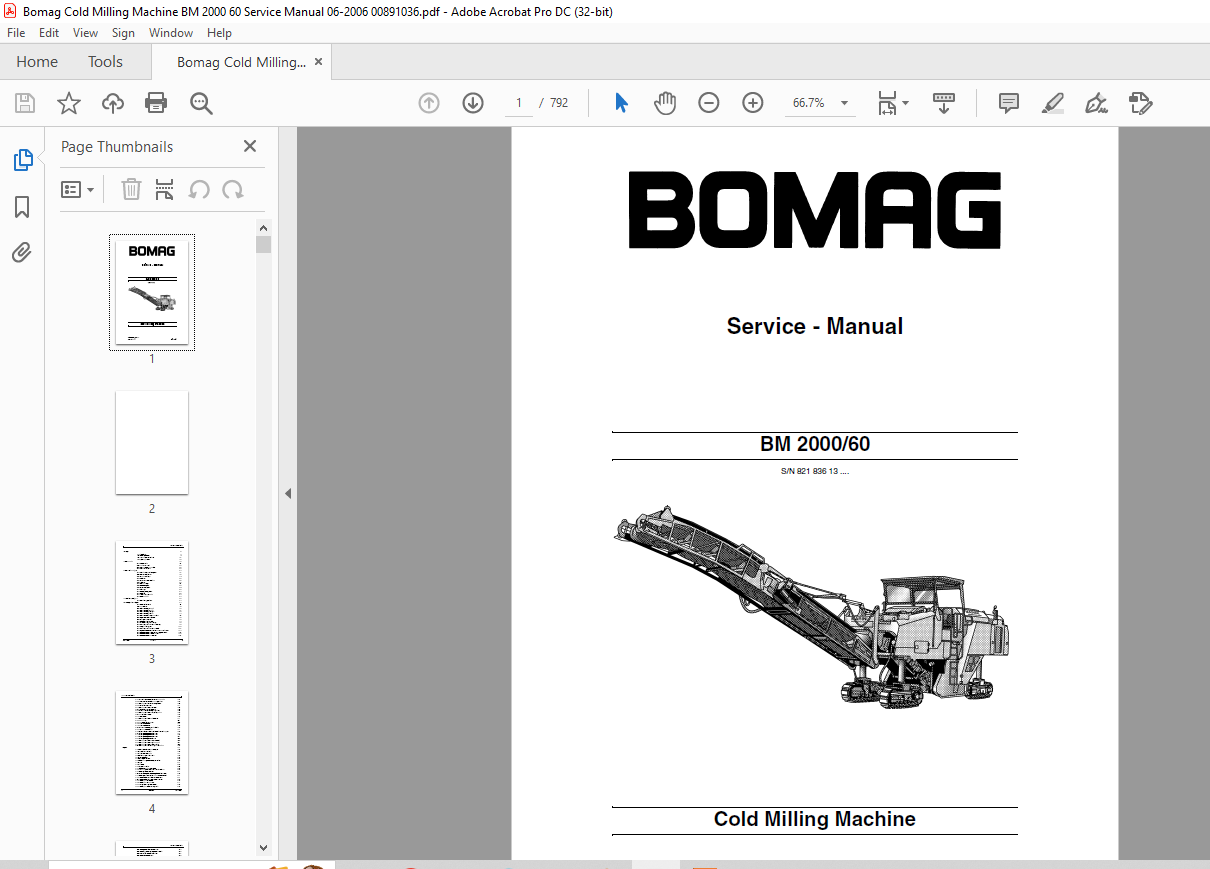Screen dimensions: 1210x869
Task: Click the 'BM 2000/60' model title
Action: click(x=815, y=444)
